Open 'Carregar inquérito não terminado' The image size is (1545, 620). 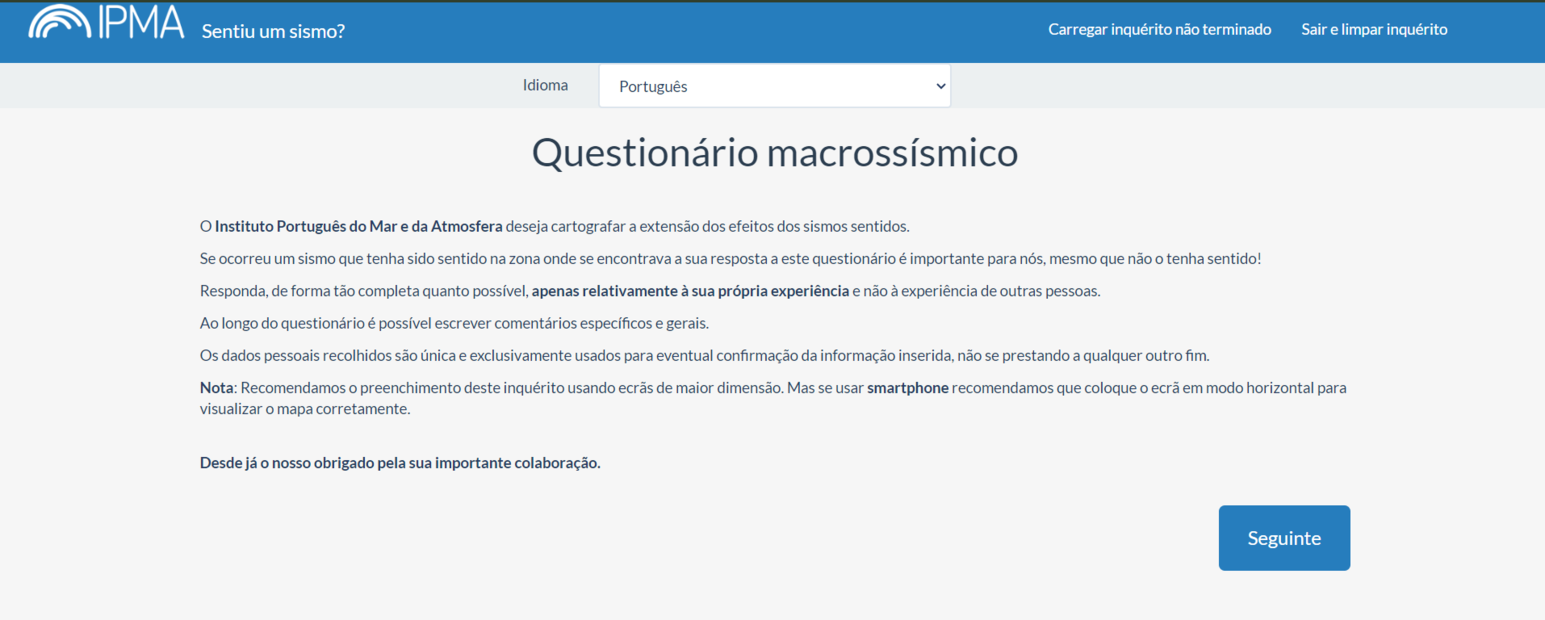1159,30
